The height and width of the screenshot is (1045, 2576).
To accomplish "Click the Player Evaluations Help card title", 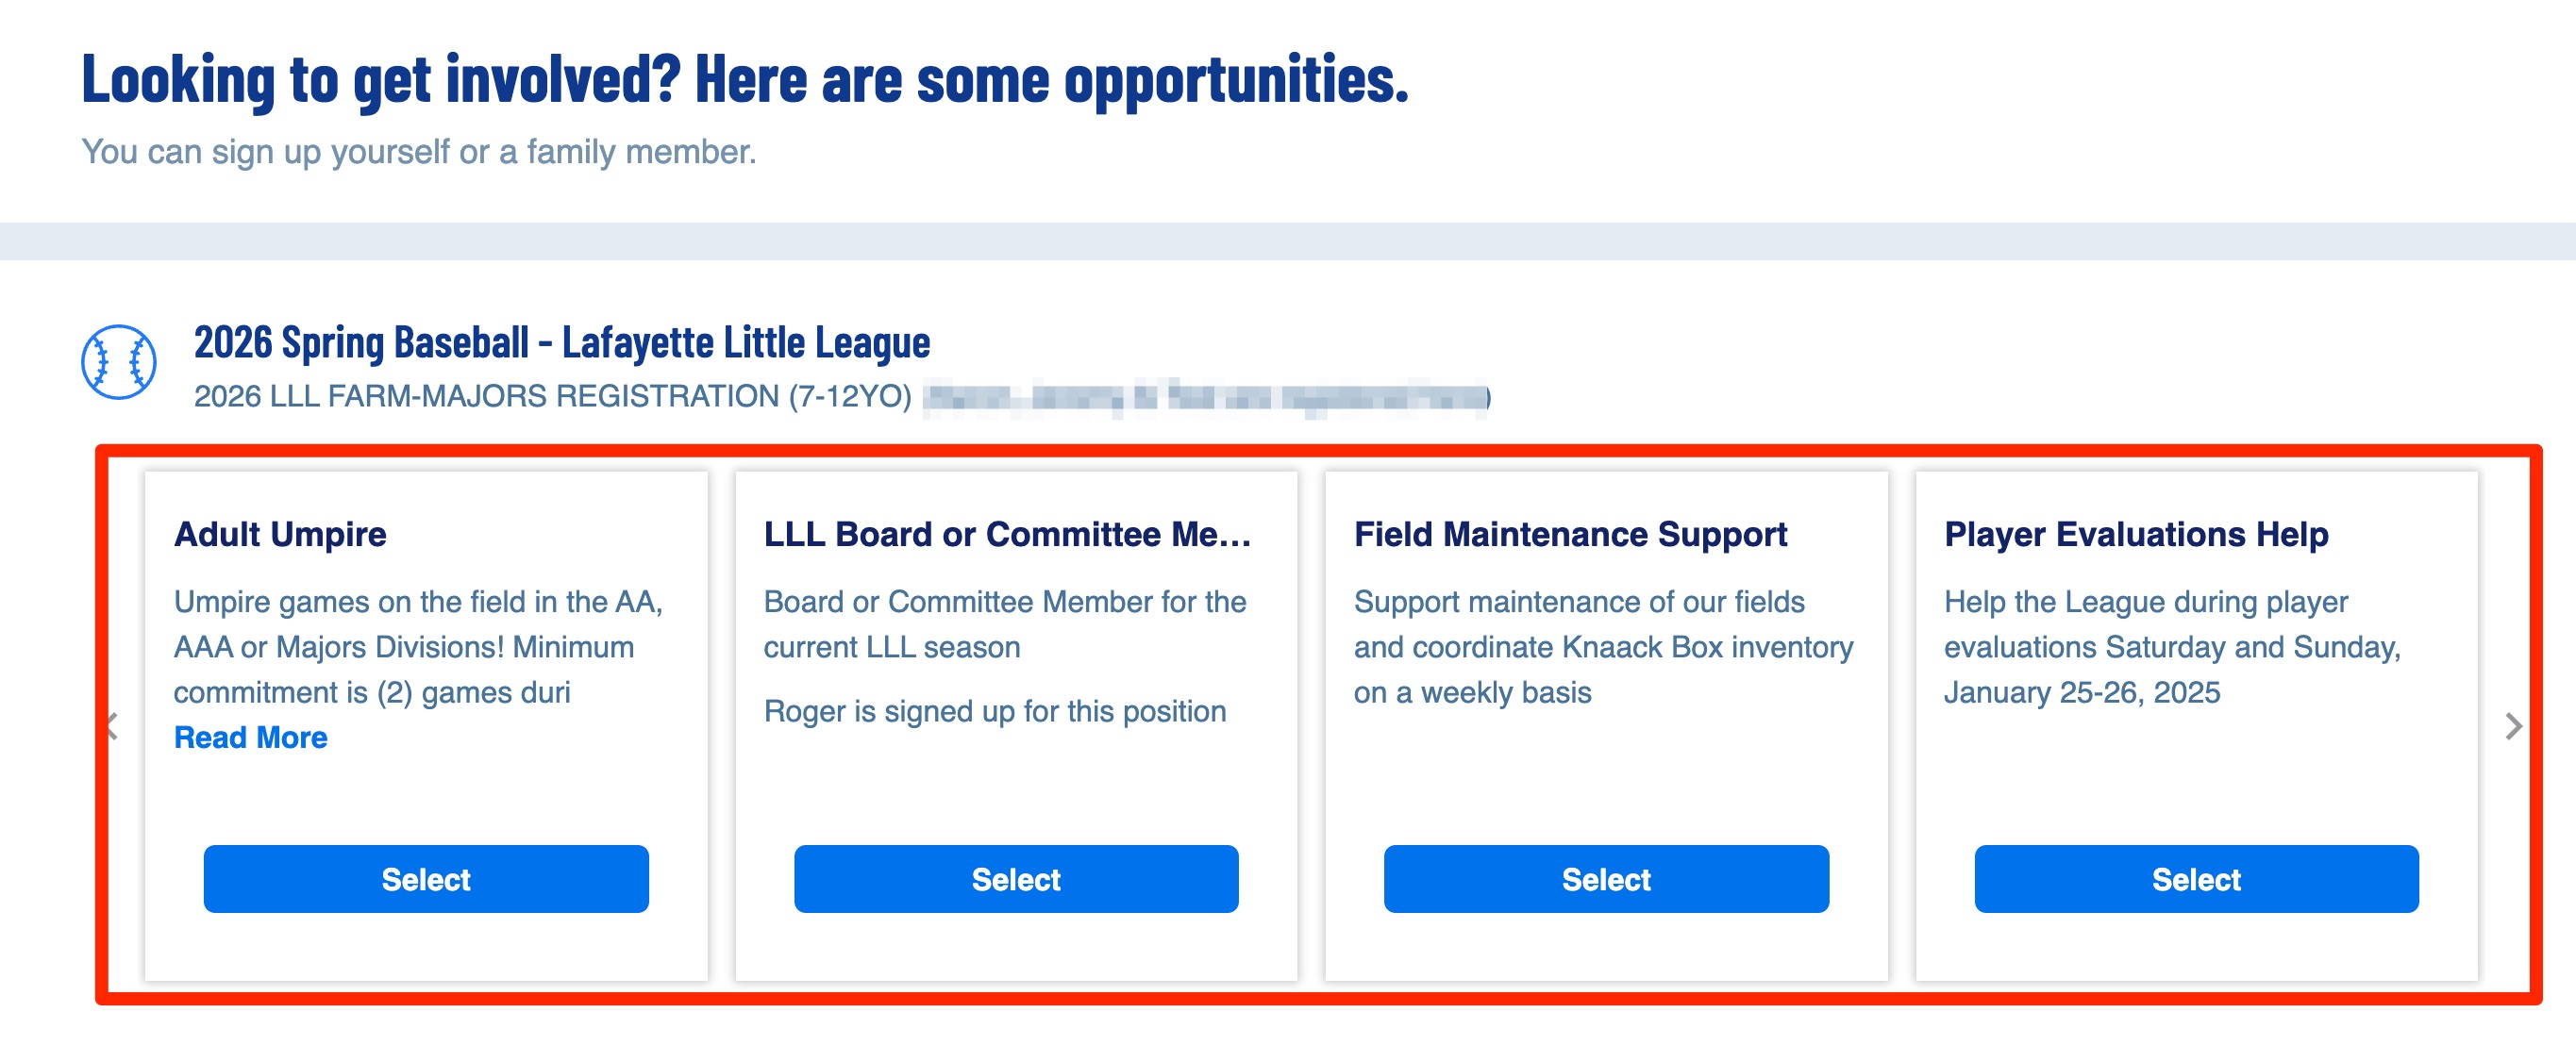I will click(x=2136, y=534).
